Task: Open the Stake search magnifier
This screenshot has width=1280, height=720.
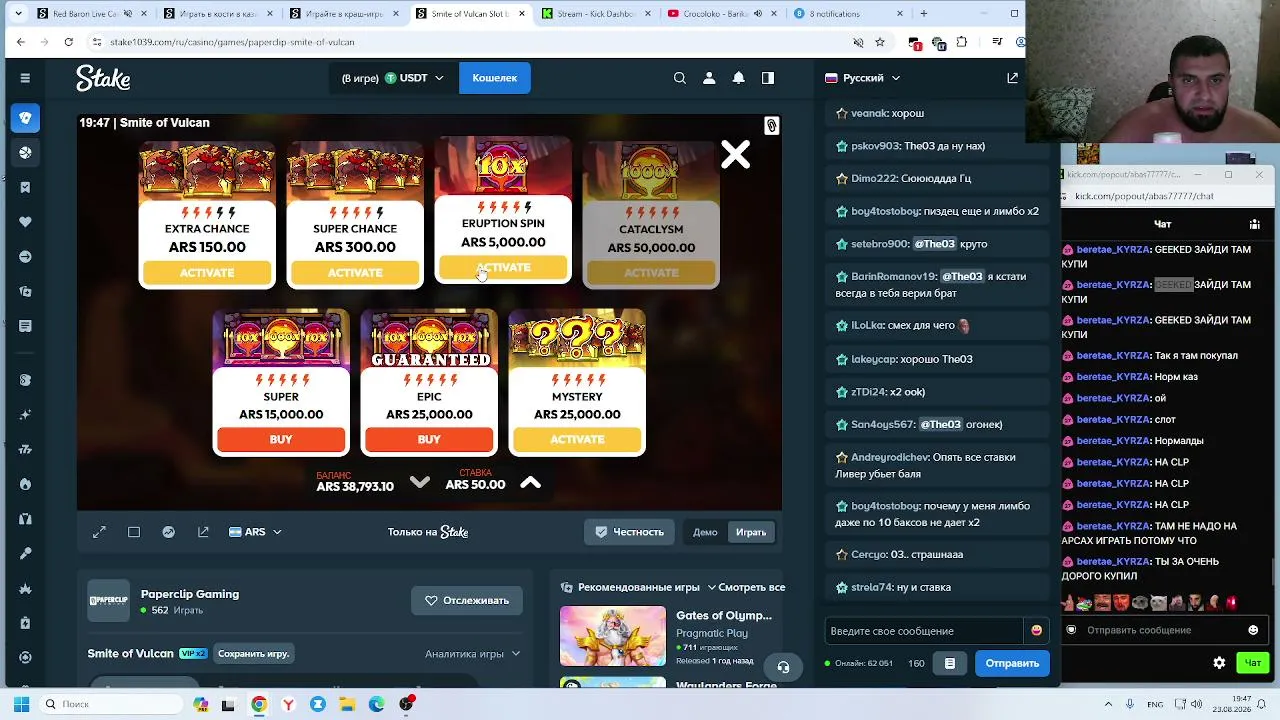Action: click(680, 78)
